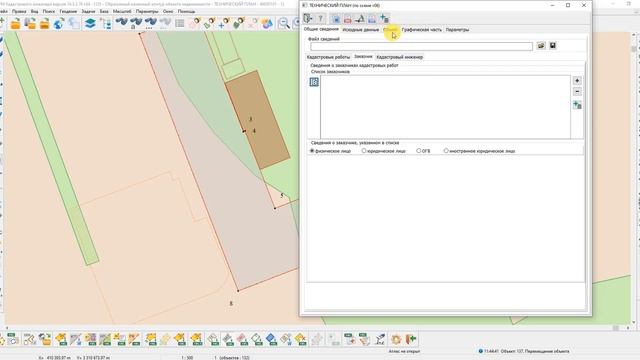The height and width of the screenshot is (360, 640).
Task: Open a file with the folder icon beside Файл сведений
Action: coord(541,46)
